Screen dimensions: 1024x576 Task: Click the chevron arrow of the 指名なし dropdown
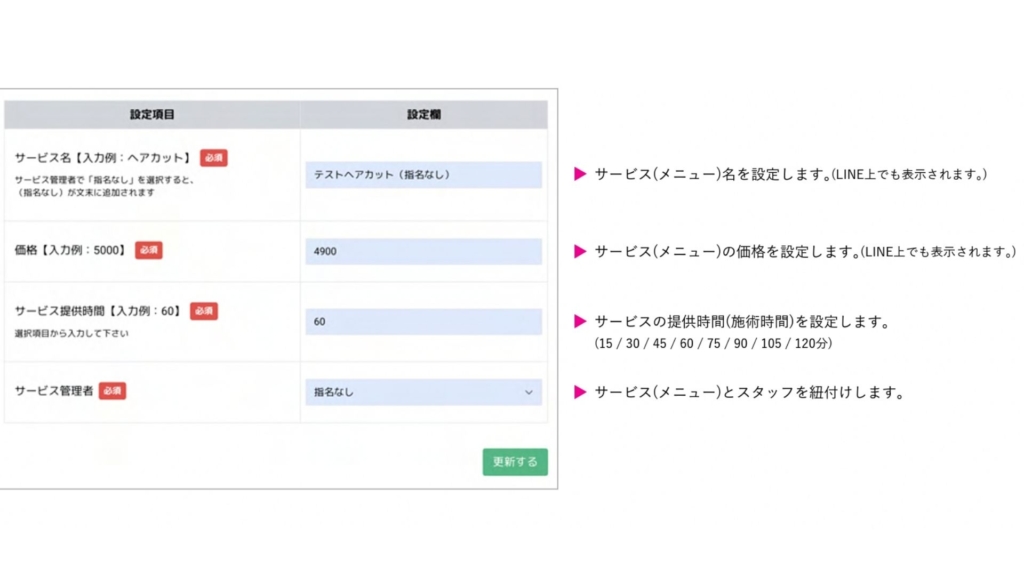(529, 392)
